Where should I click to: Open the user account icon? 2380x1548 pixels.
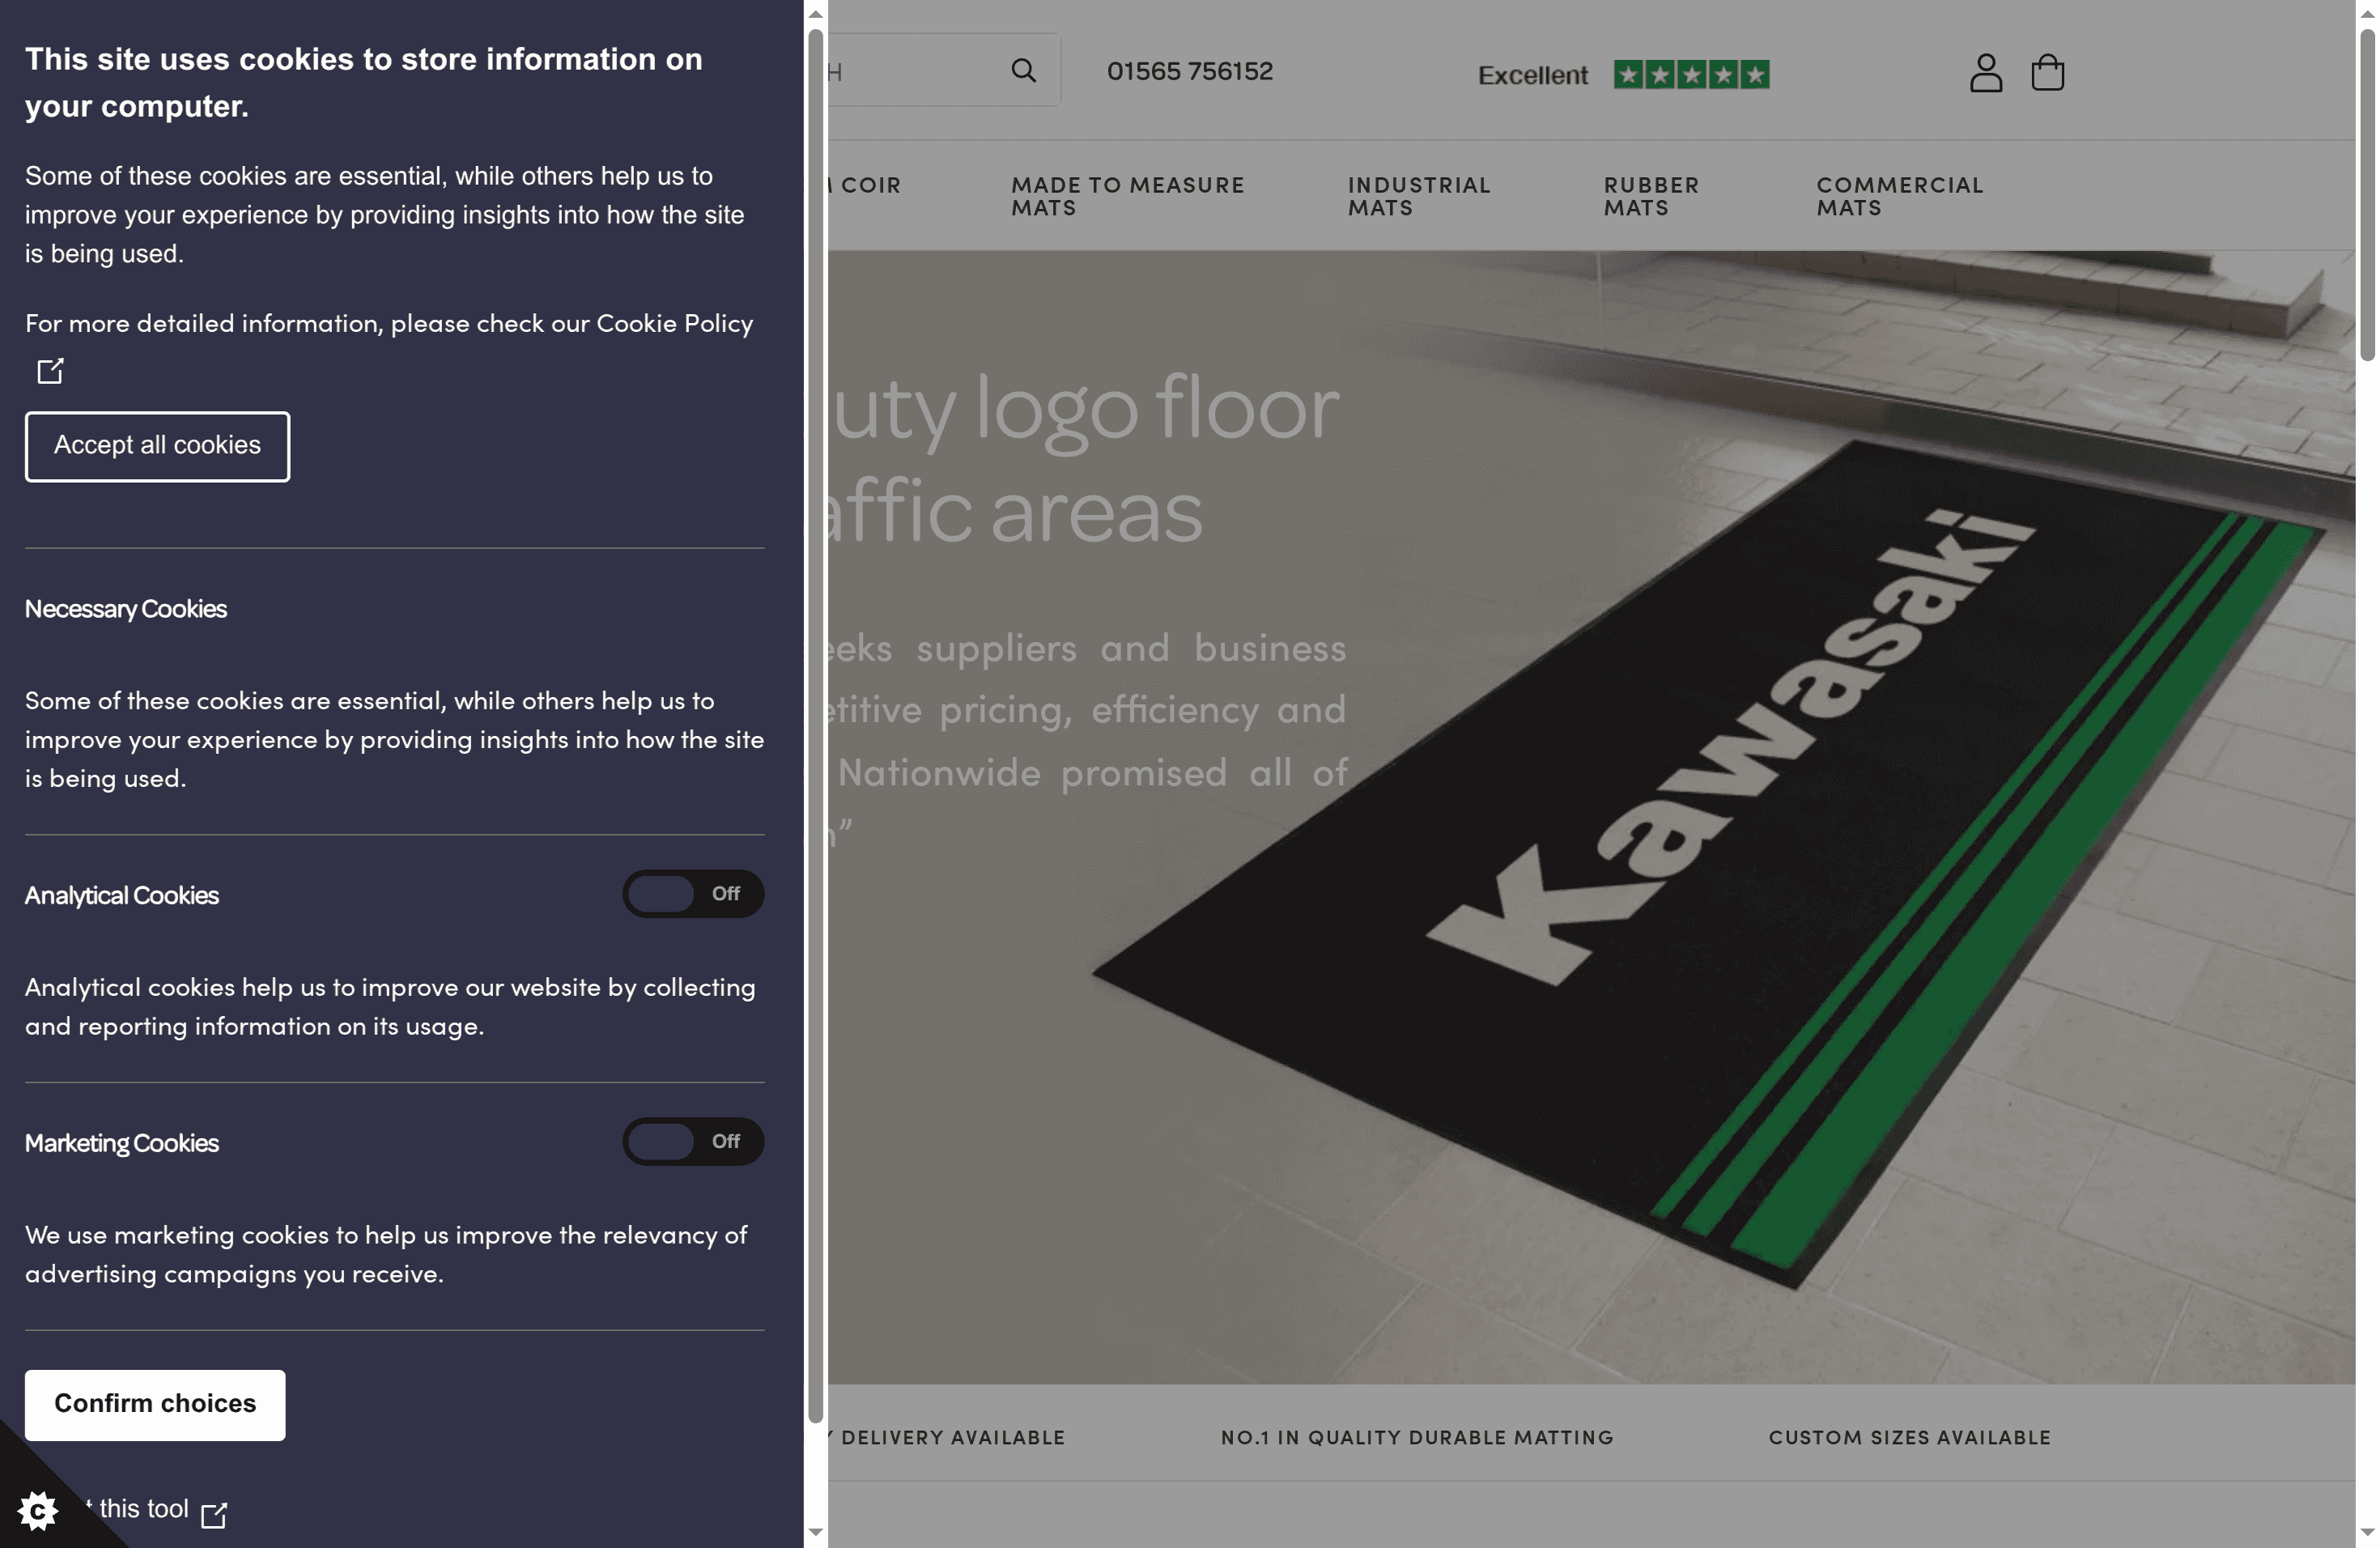[1985, 73]
